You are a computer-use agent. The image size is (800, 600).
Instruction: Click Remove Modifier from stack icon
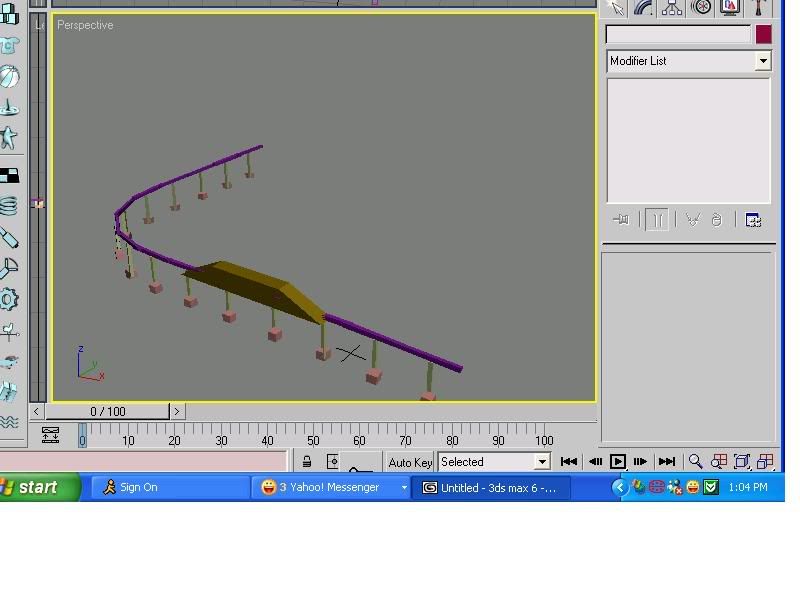coord(717,220)
